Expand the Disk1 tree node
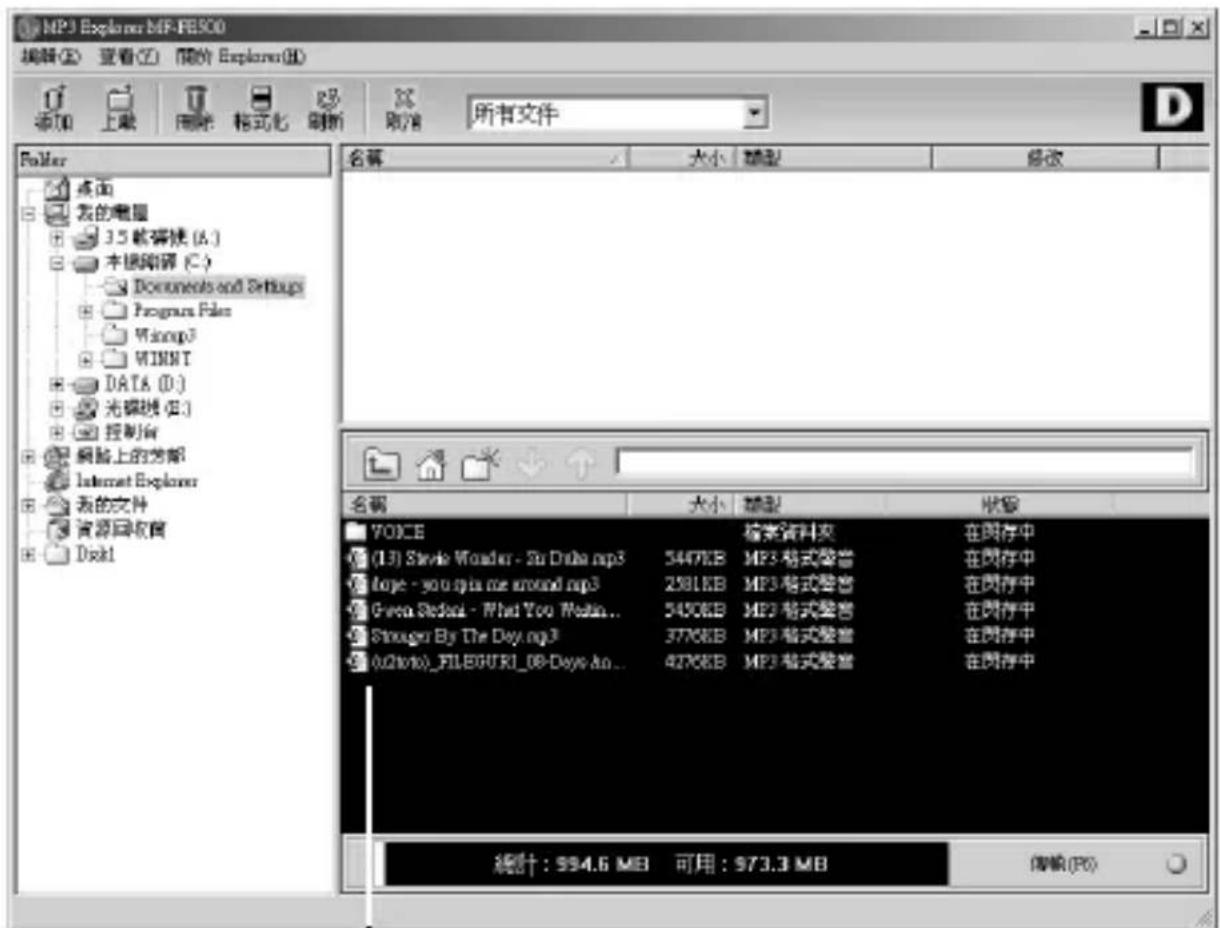Viewport: 1220px width, 928px height. point(29,555)
